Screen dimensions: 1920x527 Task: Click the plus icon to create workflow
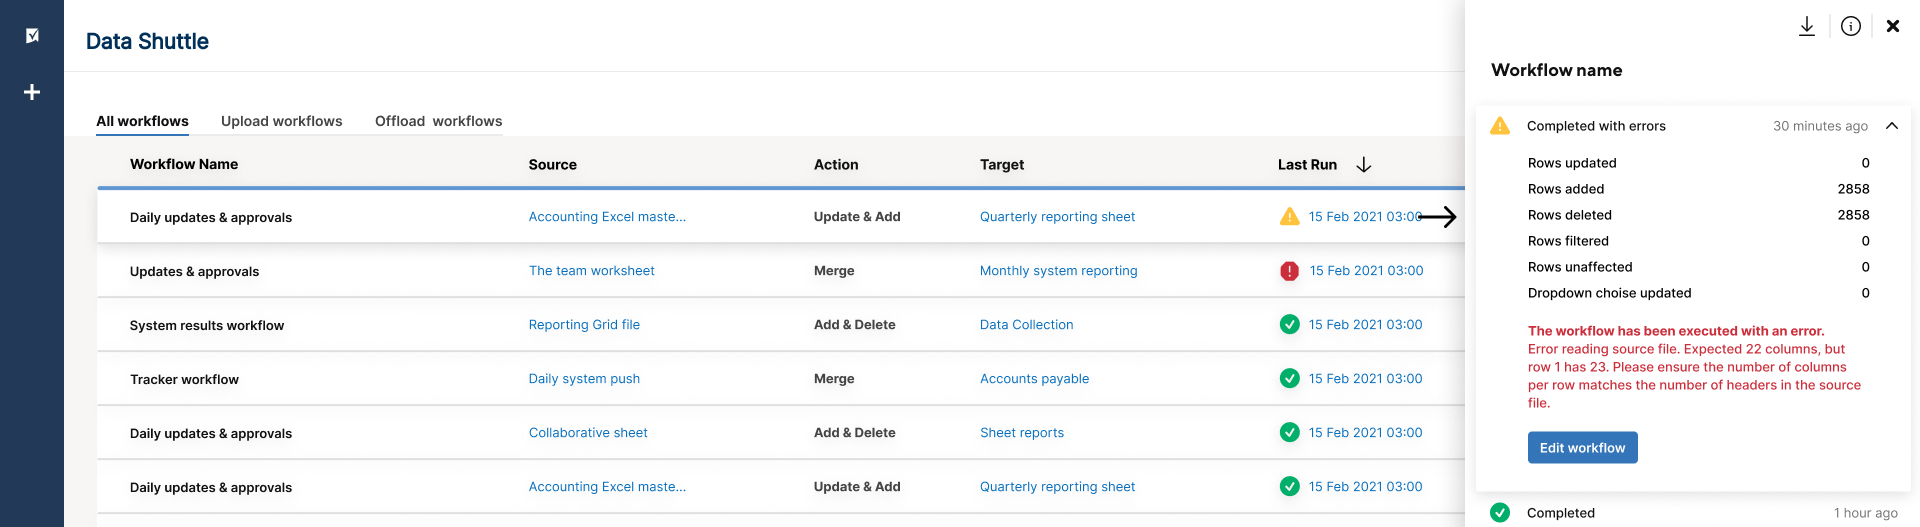pos(32,92)
